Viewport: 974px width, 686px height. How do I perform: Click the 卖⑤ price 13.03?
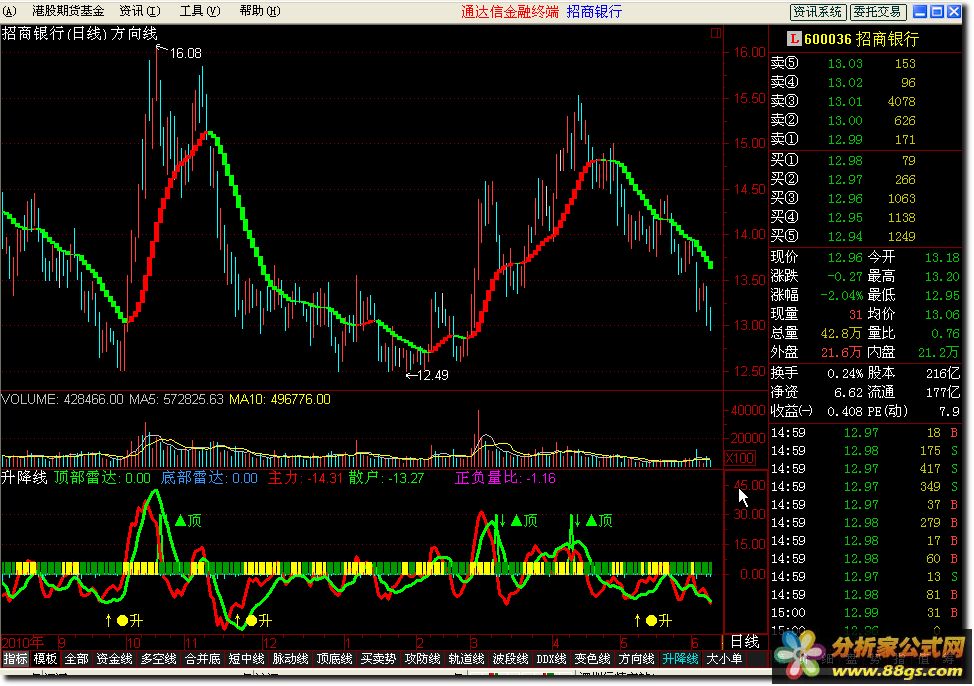click(845, 63)
